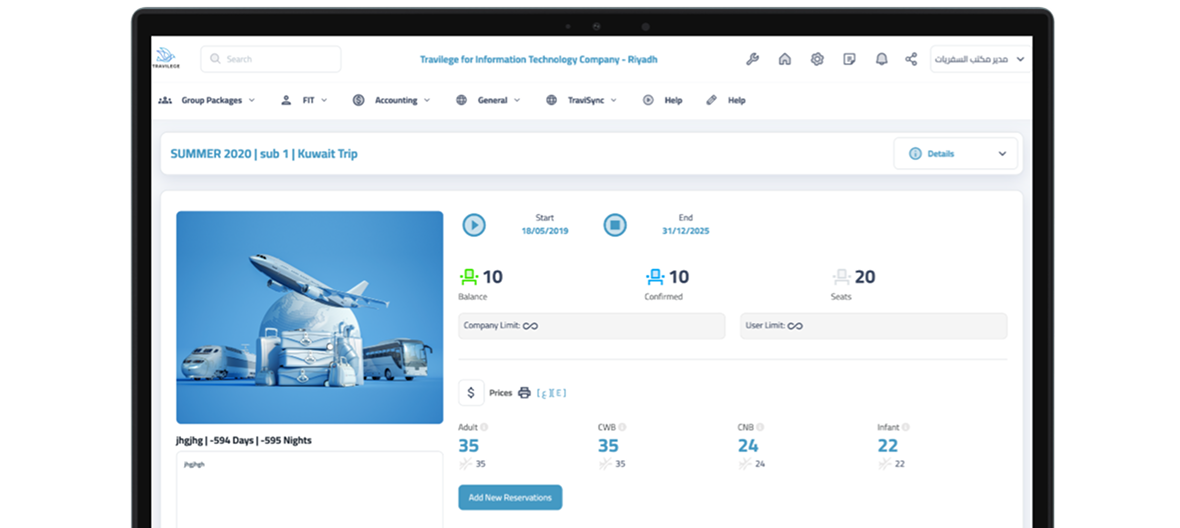The height and width of the screenshot is (528, 1180).
Task: Click the printer icon next to Prices
Action: tap(524, 393)
